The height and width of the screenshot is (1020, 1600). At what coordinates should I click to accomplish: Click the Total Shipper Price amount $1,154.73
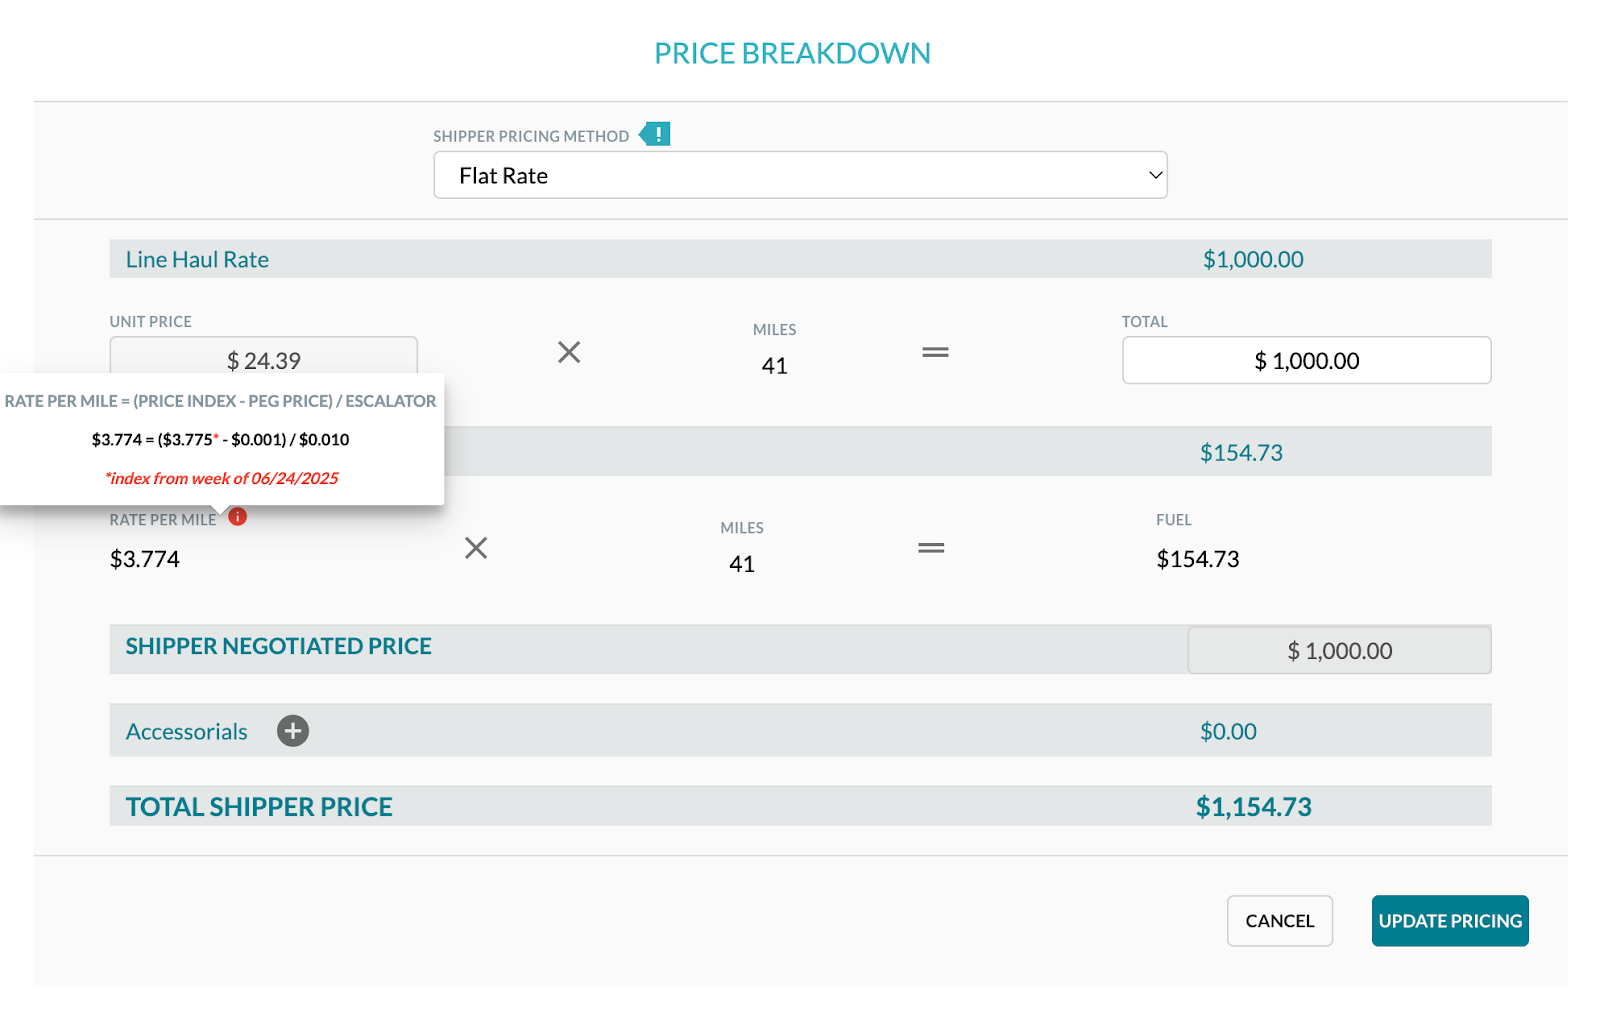point(1254,807)
